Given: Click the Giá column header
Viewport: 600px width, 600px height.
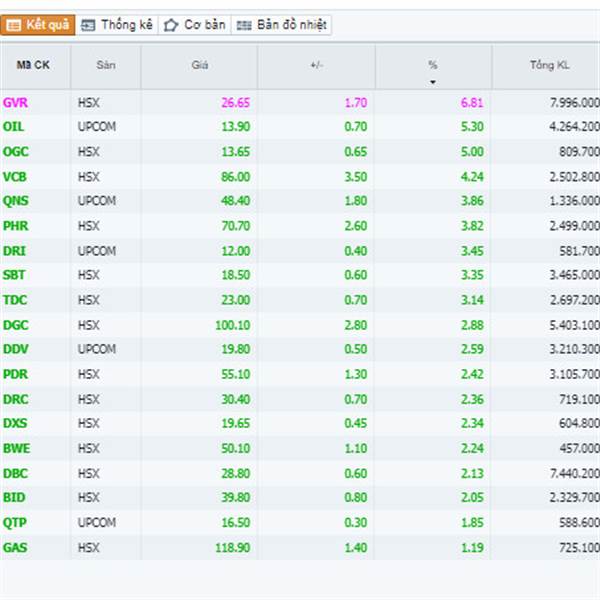Looking at the screenshot, I should click(199, 65).
